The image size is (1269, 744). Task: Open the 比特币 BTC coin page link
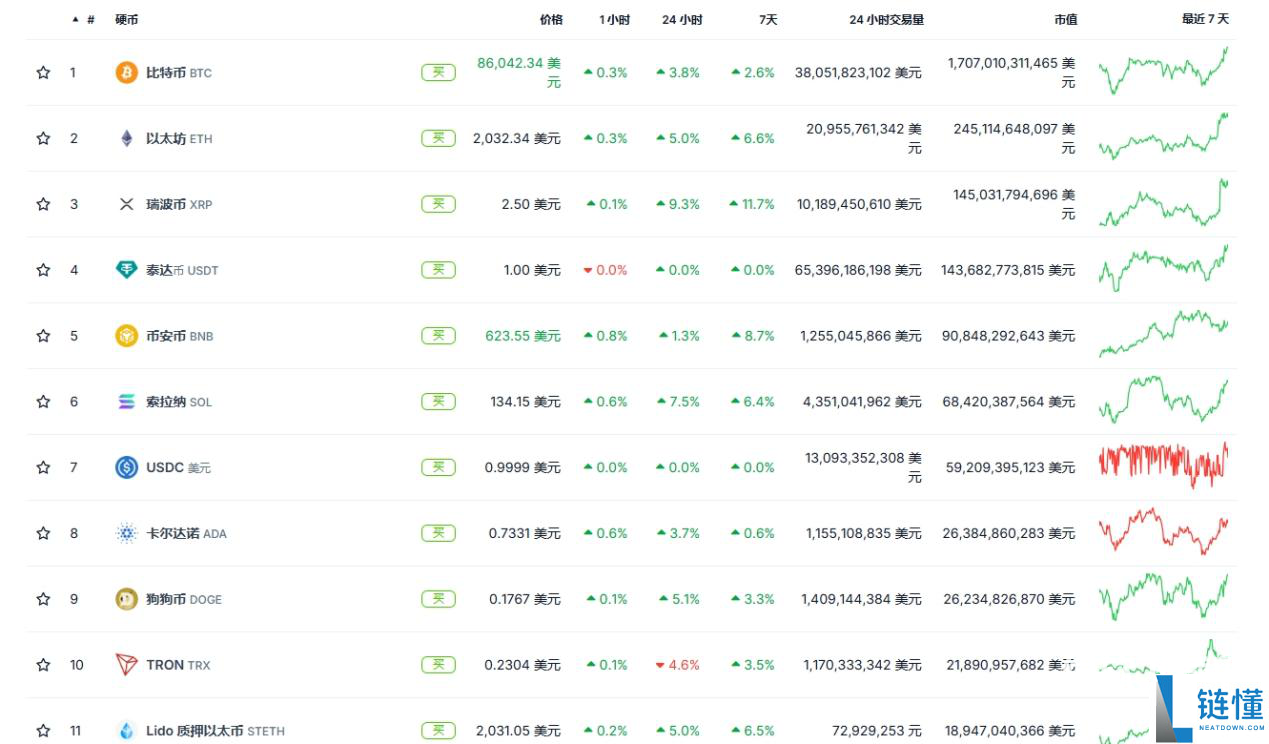click(179, 73)
